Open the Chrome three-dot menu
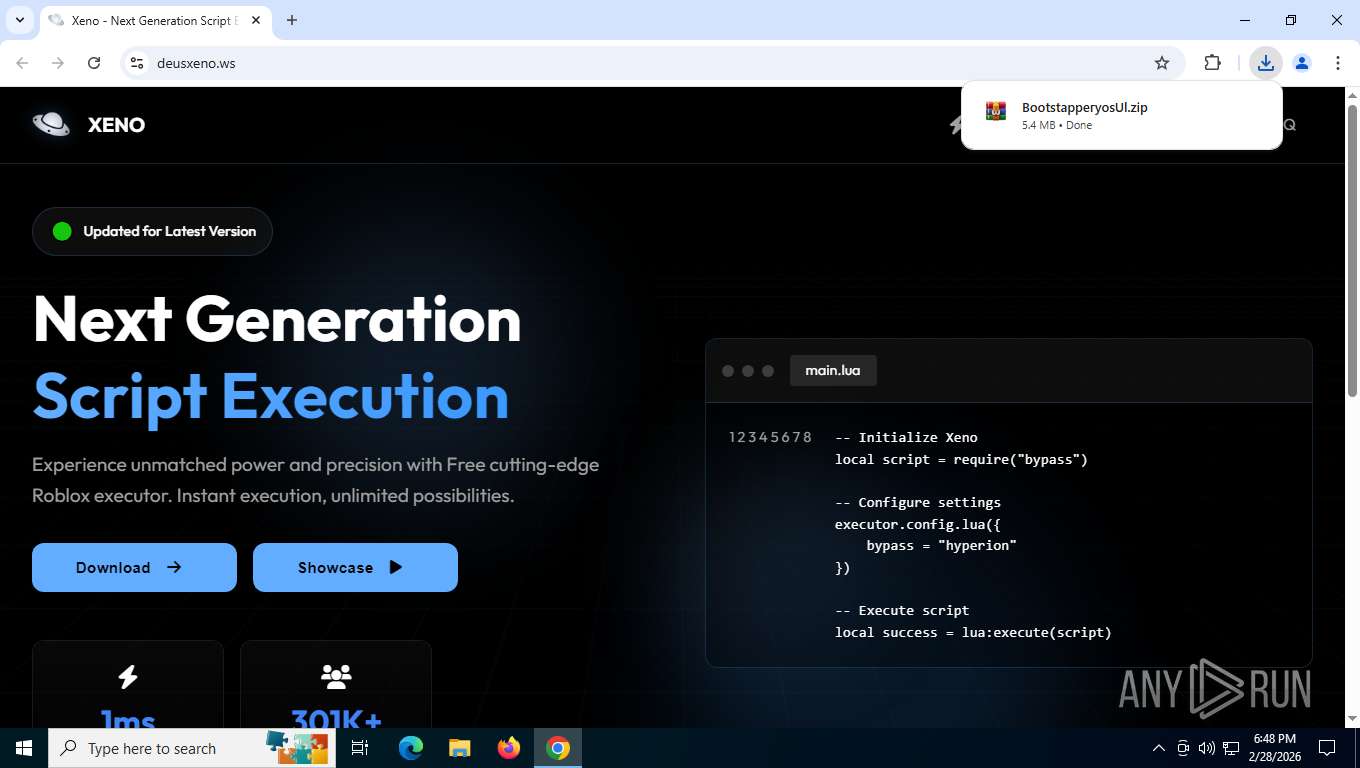This screenshot has width=1360, height=768. pos(1338,63)
